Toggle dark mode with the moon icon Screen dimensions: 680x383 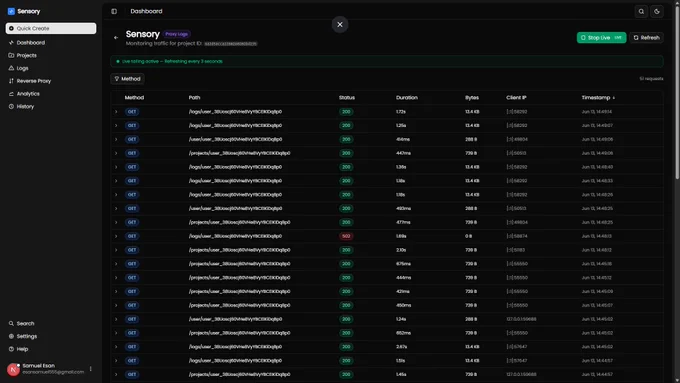click(x=657, y=12)
